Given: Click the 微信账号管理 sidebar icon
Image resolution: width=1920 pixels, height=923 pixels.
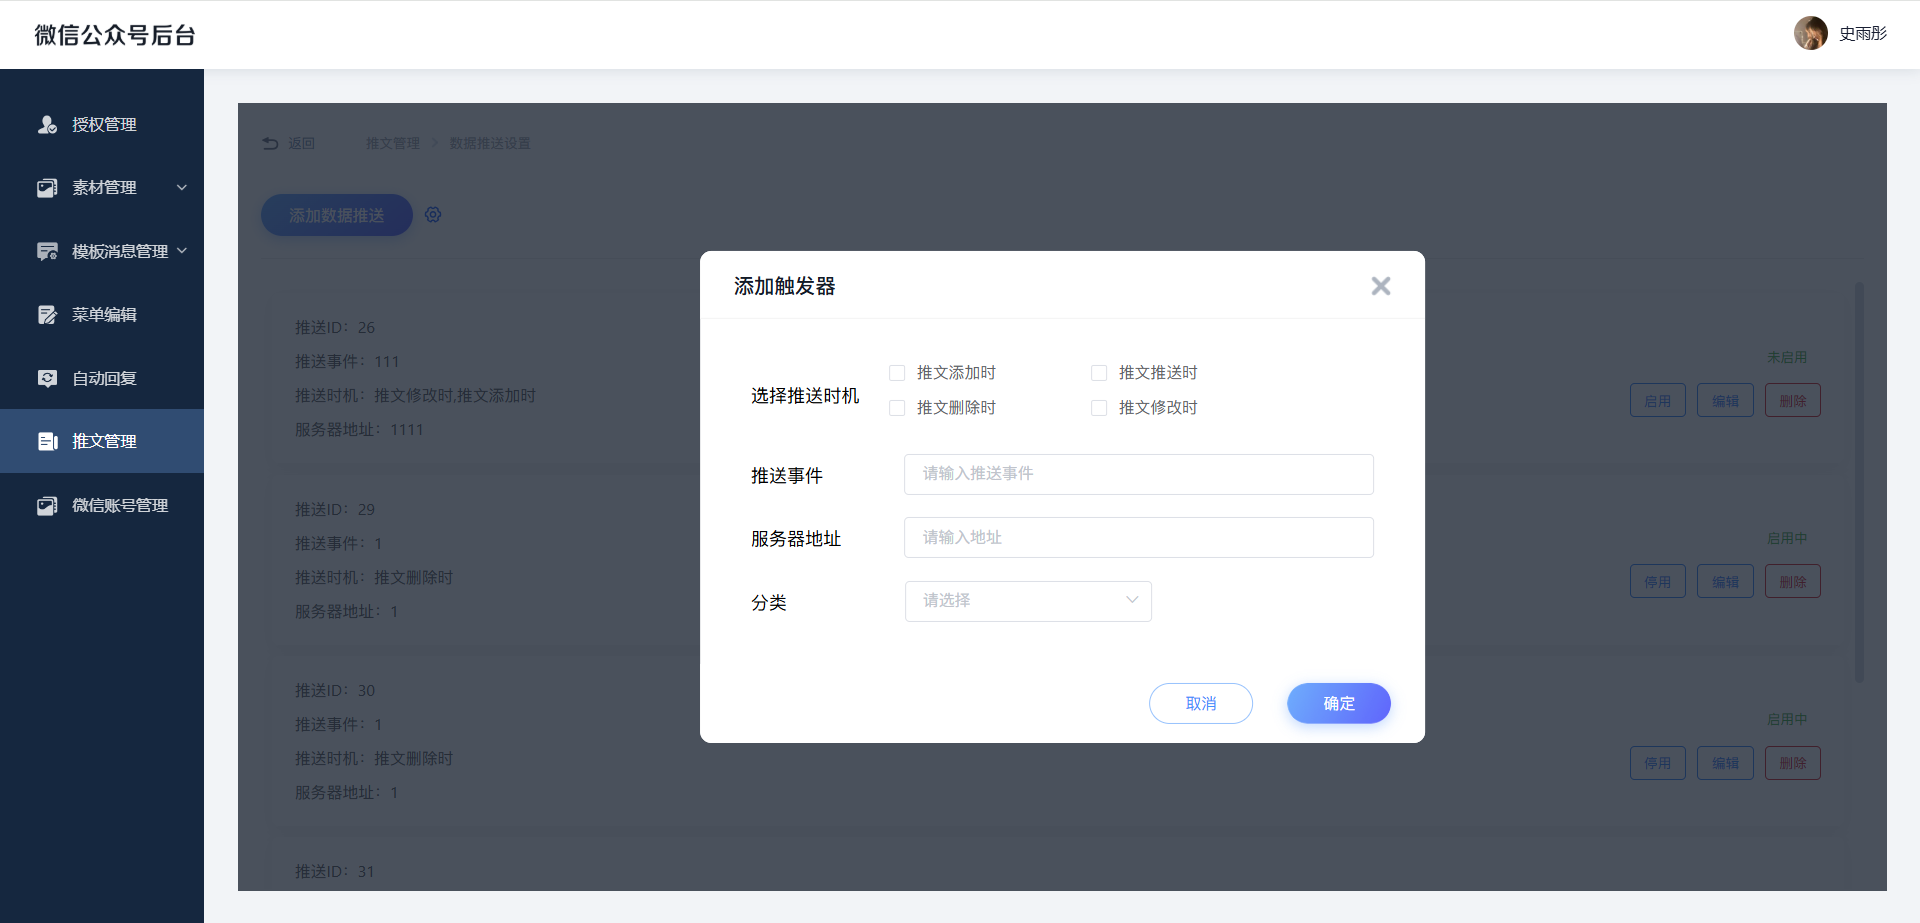Looking at the screenshot, I should [x=47, y=506].
